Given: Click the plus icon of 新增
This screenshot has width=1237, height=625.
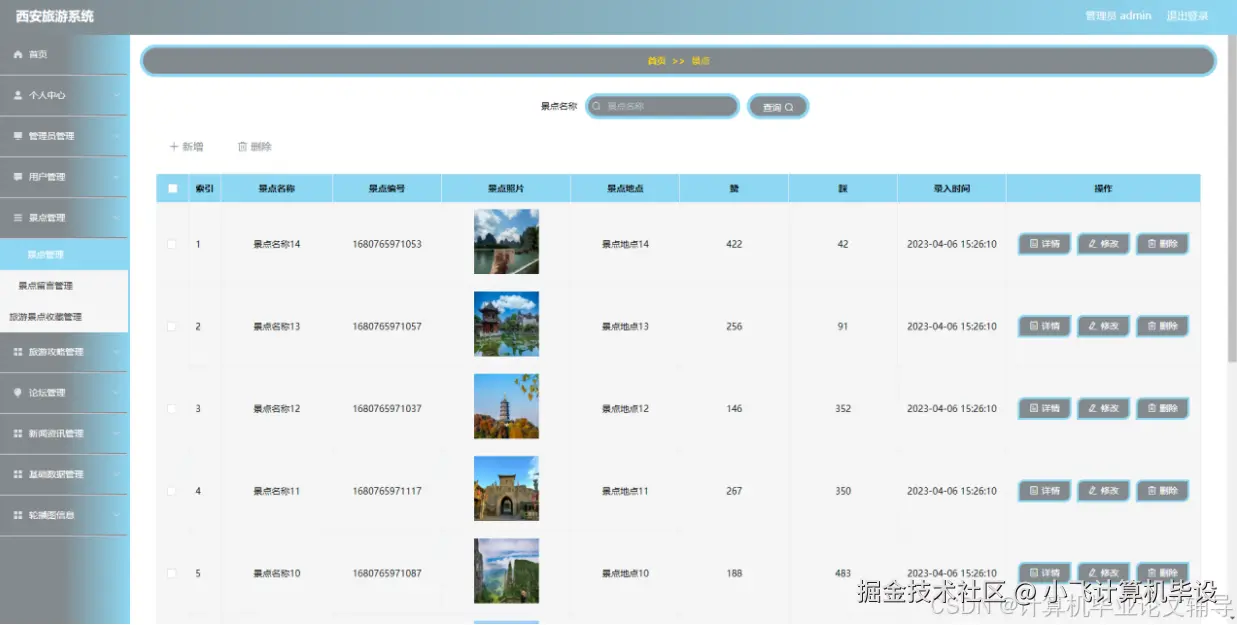Looking at the screenshot, I should (x=174, y=146).
